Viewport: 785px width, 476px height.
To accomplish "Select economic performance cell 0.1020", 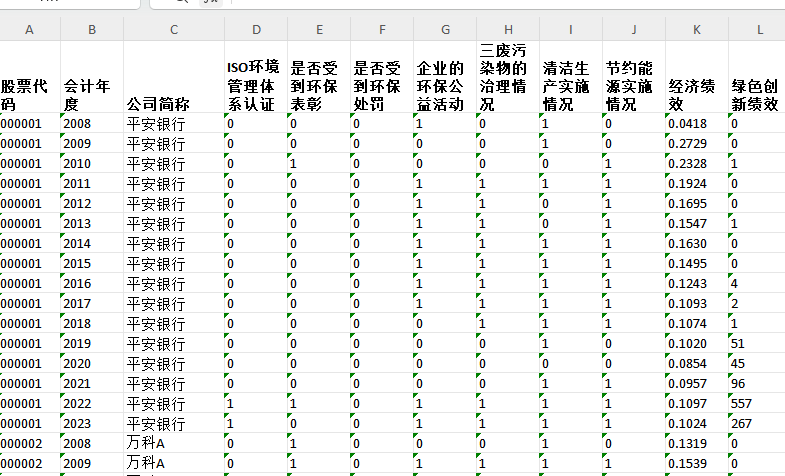I will [697, 343].
